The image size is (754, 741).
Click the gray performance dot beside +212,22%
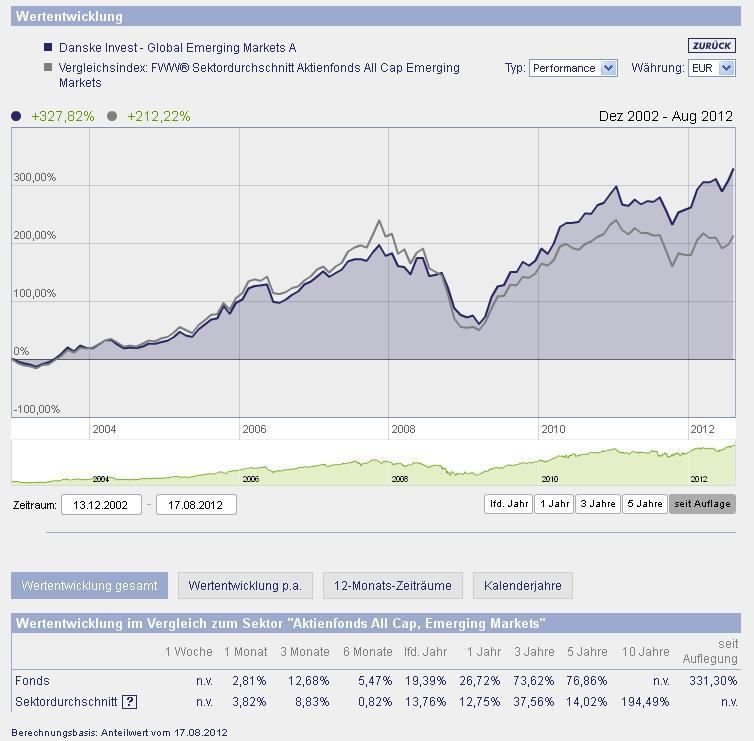pyautogui.click(x=111, y=116)
